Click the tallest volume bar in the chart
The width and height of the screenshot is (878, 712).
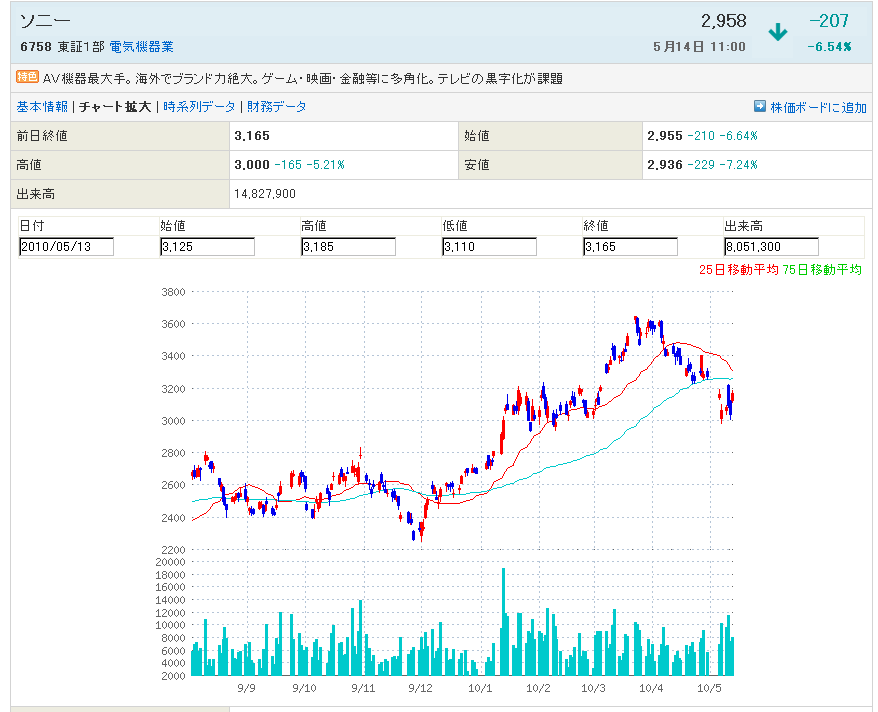coord(503,620)
